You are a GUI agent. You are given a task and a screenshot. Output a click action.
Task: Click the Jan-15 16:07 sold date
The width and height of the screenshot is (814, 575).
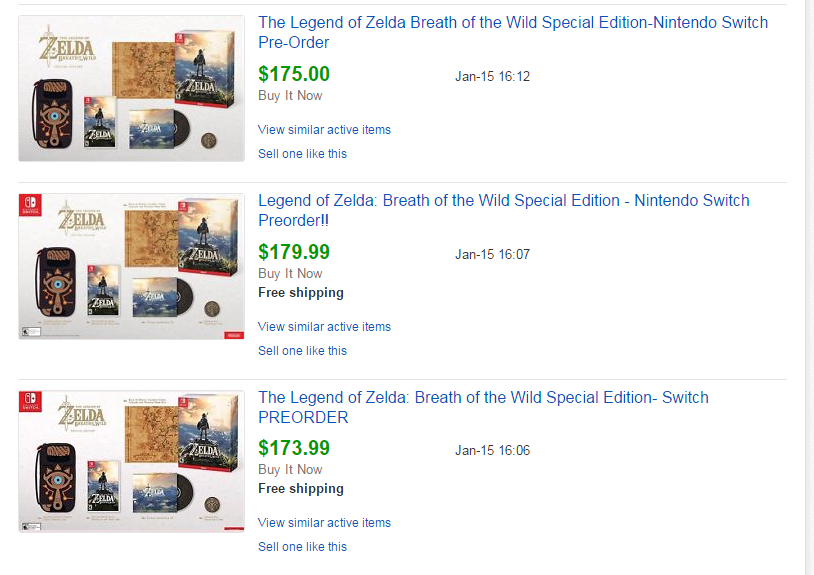[493, 255]
